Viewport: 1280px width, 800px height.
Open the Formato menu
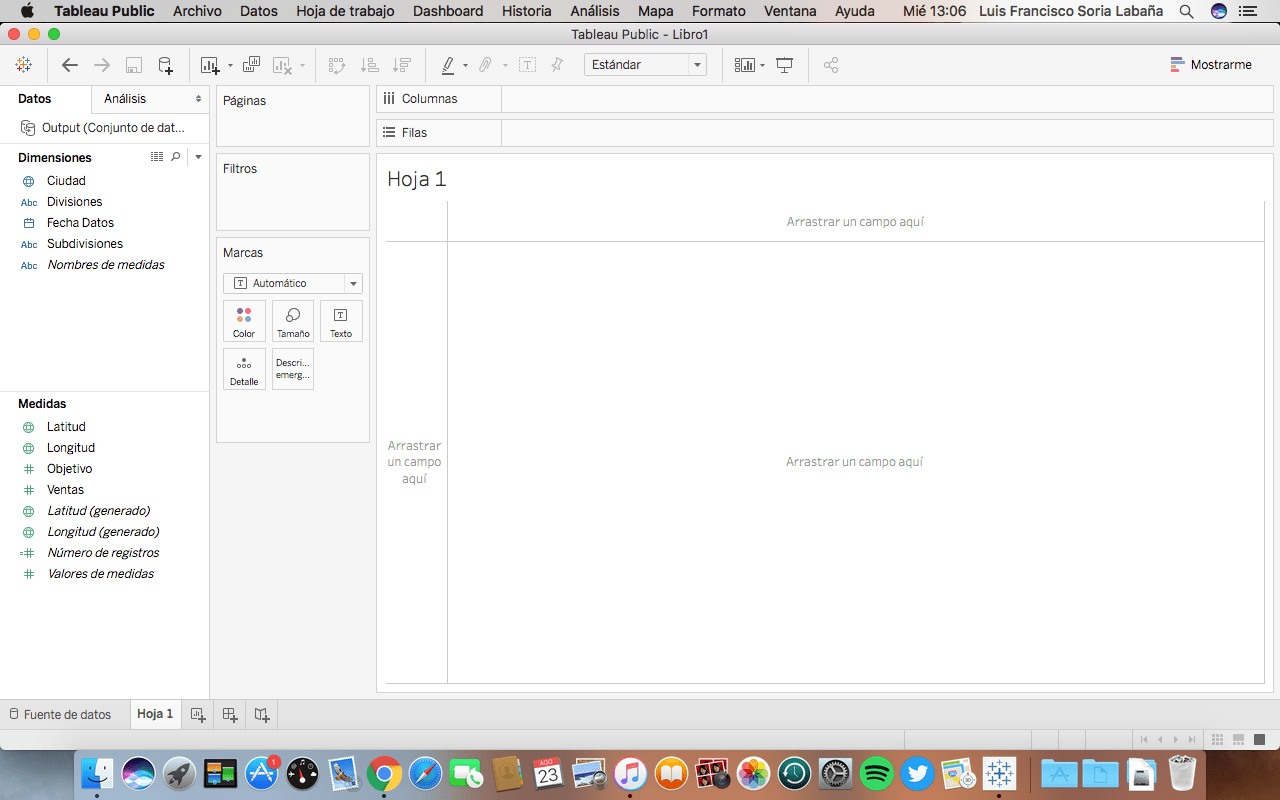click(x=718, y=11)
